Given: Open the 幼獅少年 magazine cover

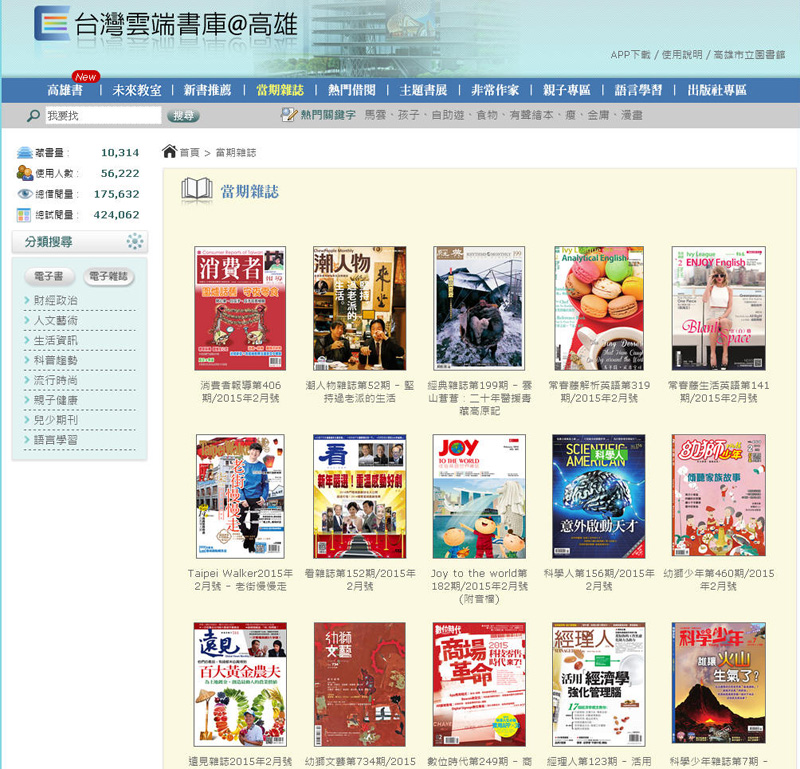Looking at the screenshot, I should click(718, 495).
